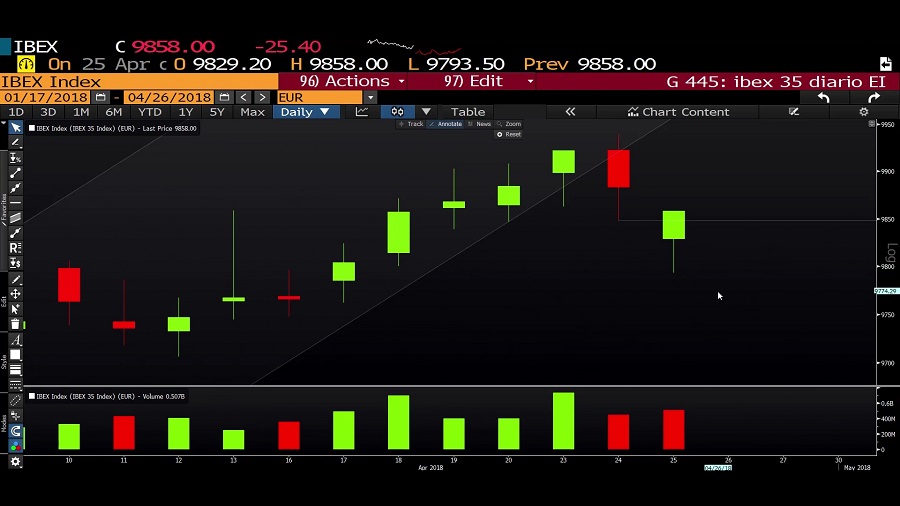Click the export page icon at top right
The height and width of the screenshot is (506, 900).
(886, 63)
